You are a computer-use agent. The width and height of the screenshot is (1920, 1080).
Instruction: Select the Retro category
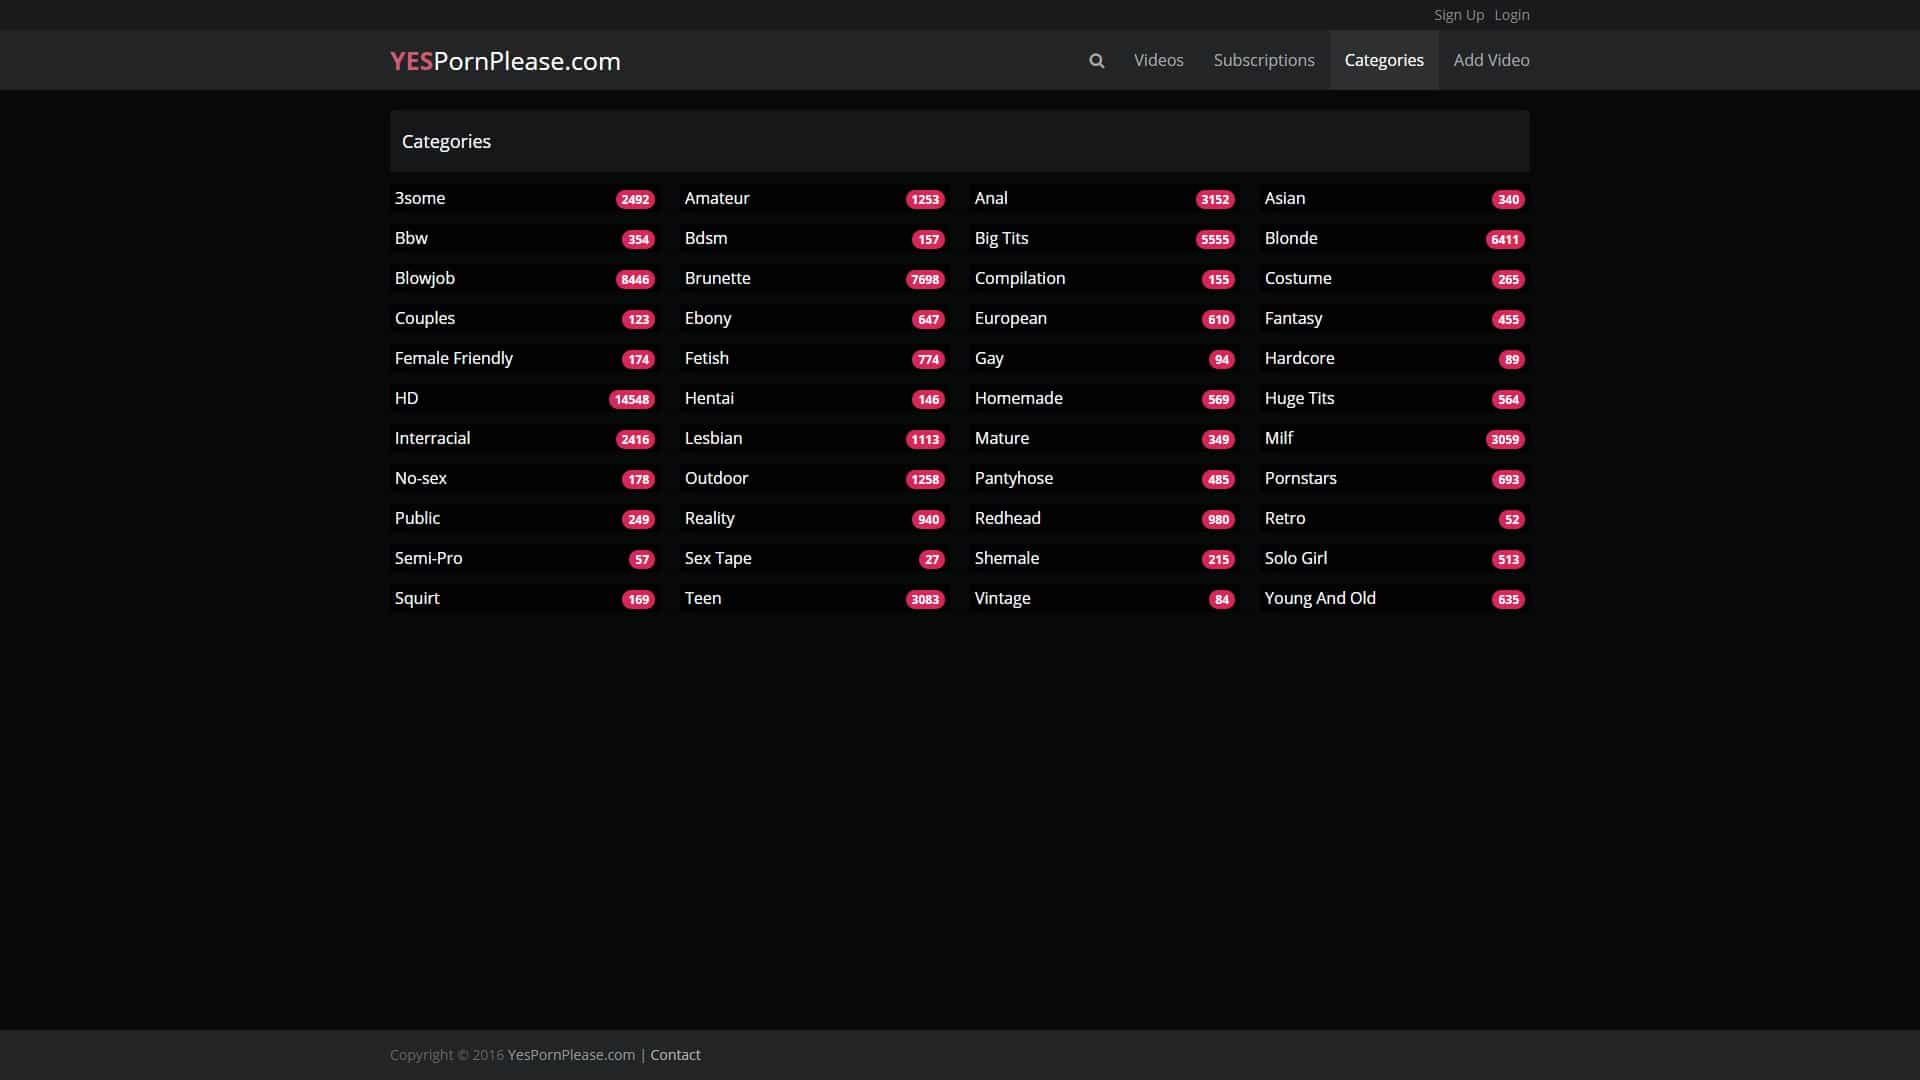tap(1284, 518)
